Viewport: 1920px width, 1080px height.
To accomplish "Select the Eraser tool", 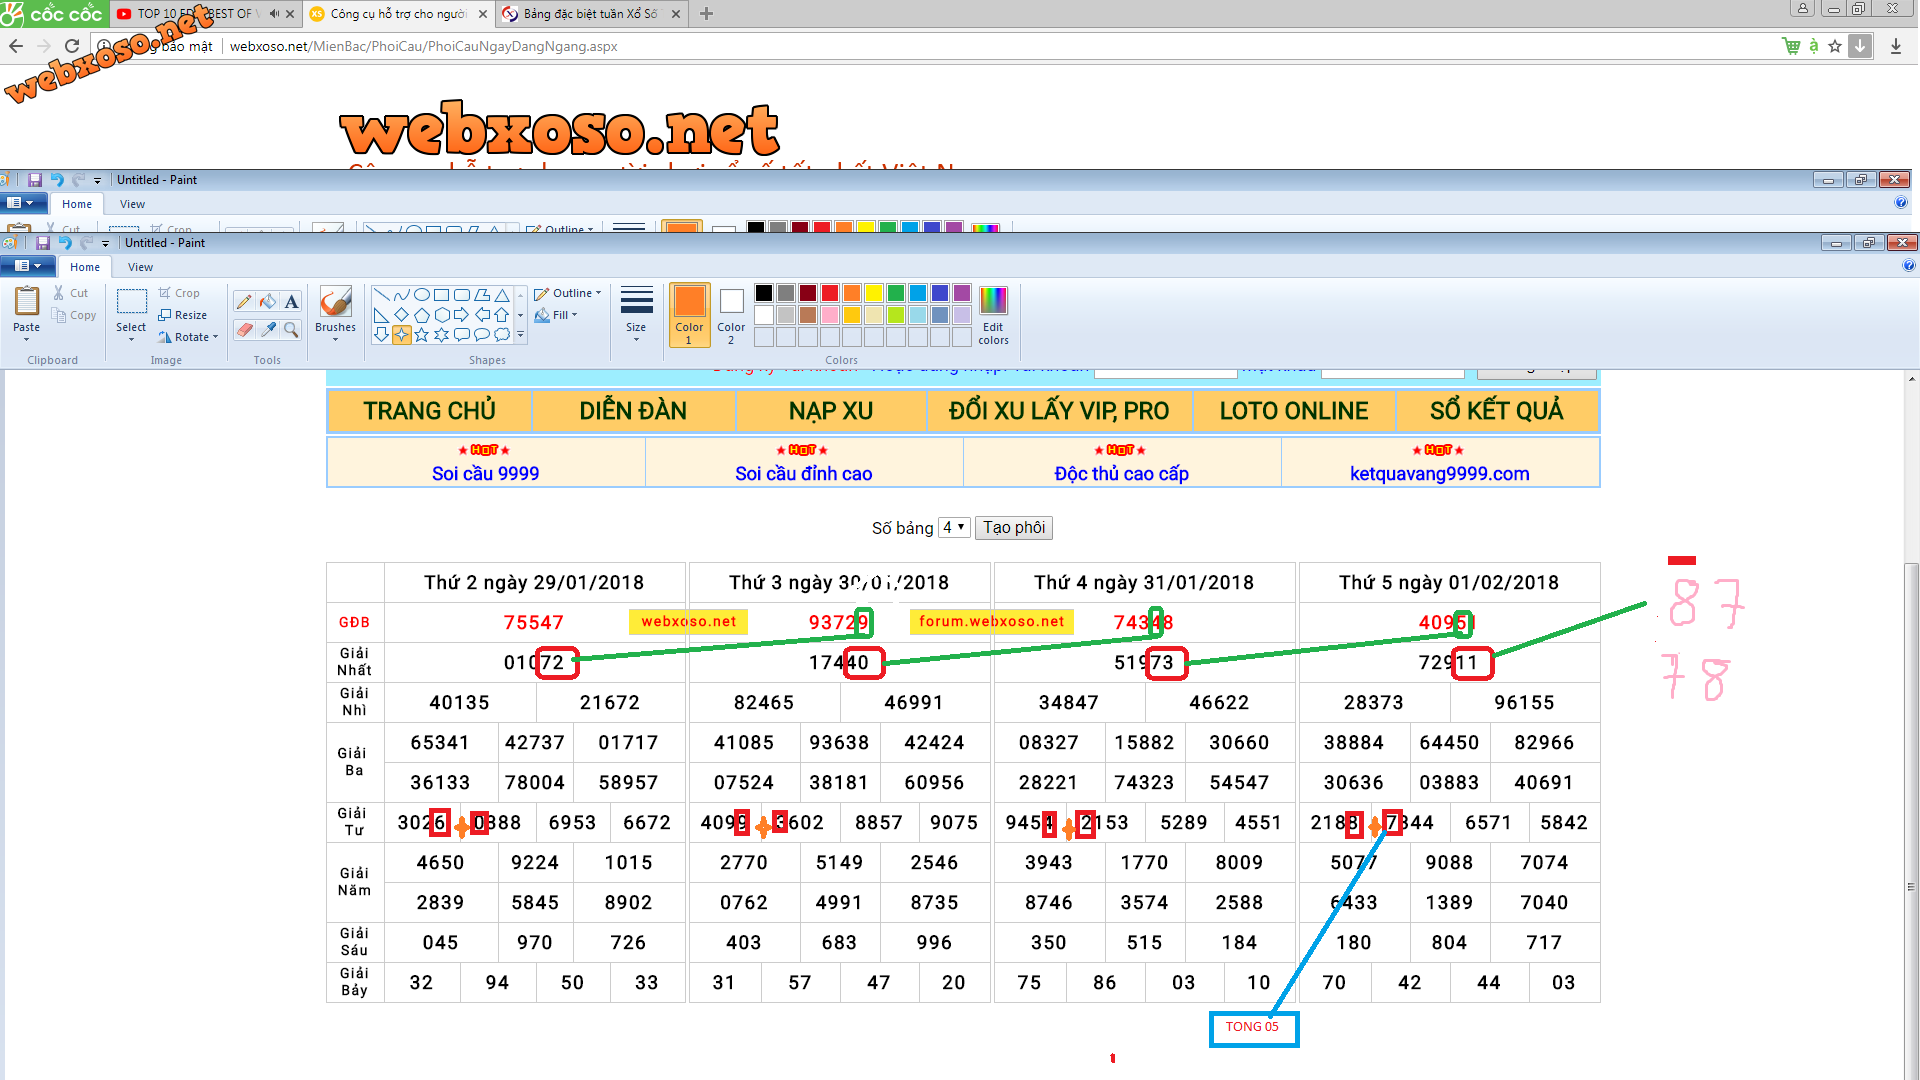I will (x=244, y=328).
